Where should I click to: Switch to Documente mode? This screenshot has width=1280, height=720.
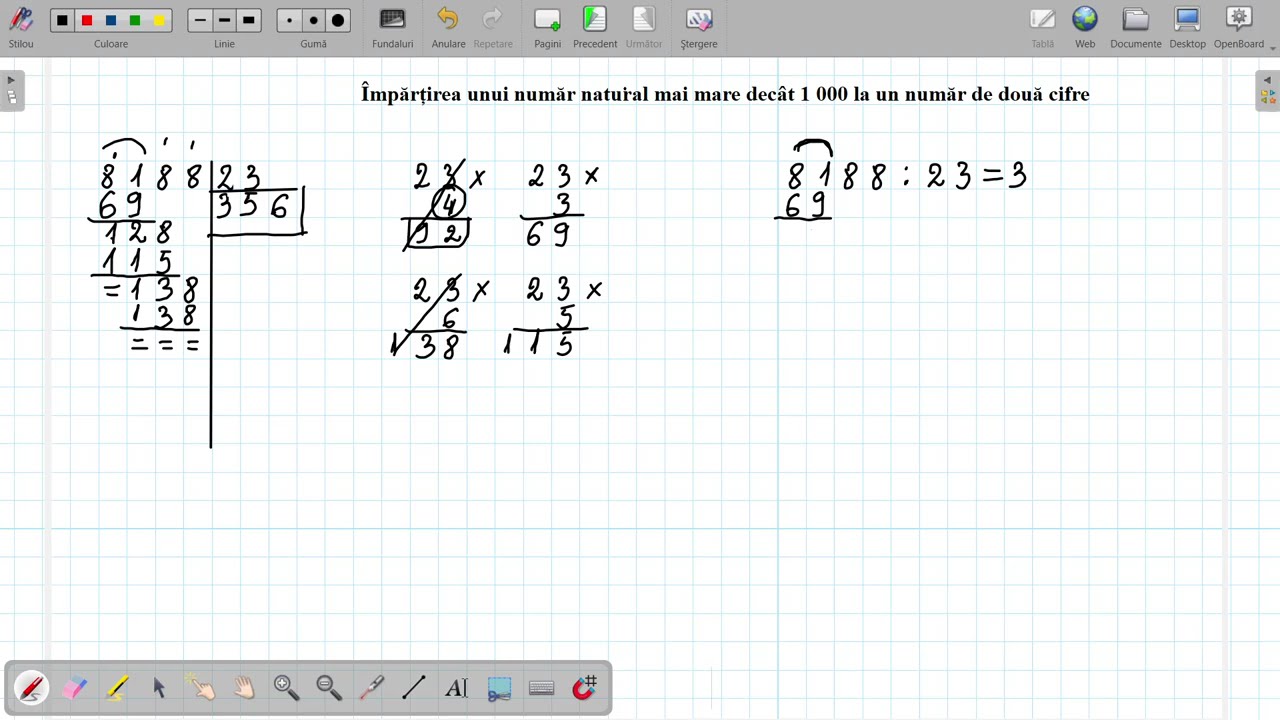point(1136,27)
